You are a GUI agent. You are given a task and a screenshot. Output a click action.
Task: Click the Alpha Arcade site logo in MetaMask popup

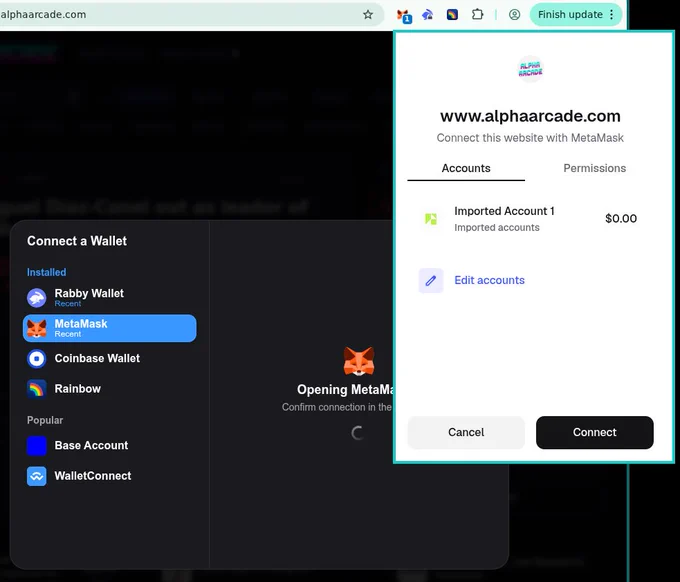[530, 69]
